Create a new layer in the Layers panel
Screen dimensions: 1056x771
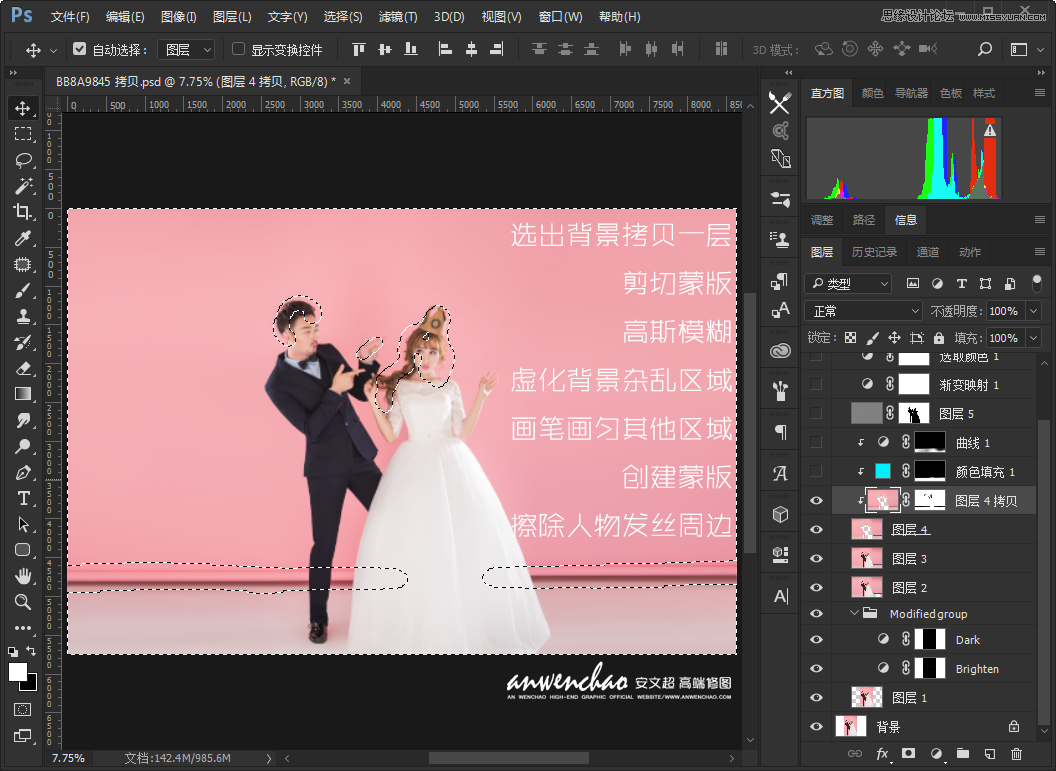coord(991,754)
